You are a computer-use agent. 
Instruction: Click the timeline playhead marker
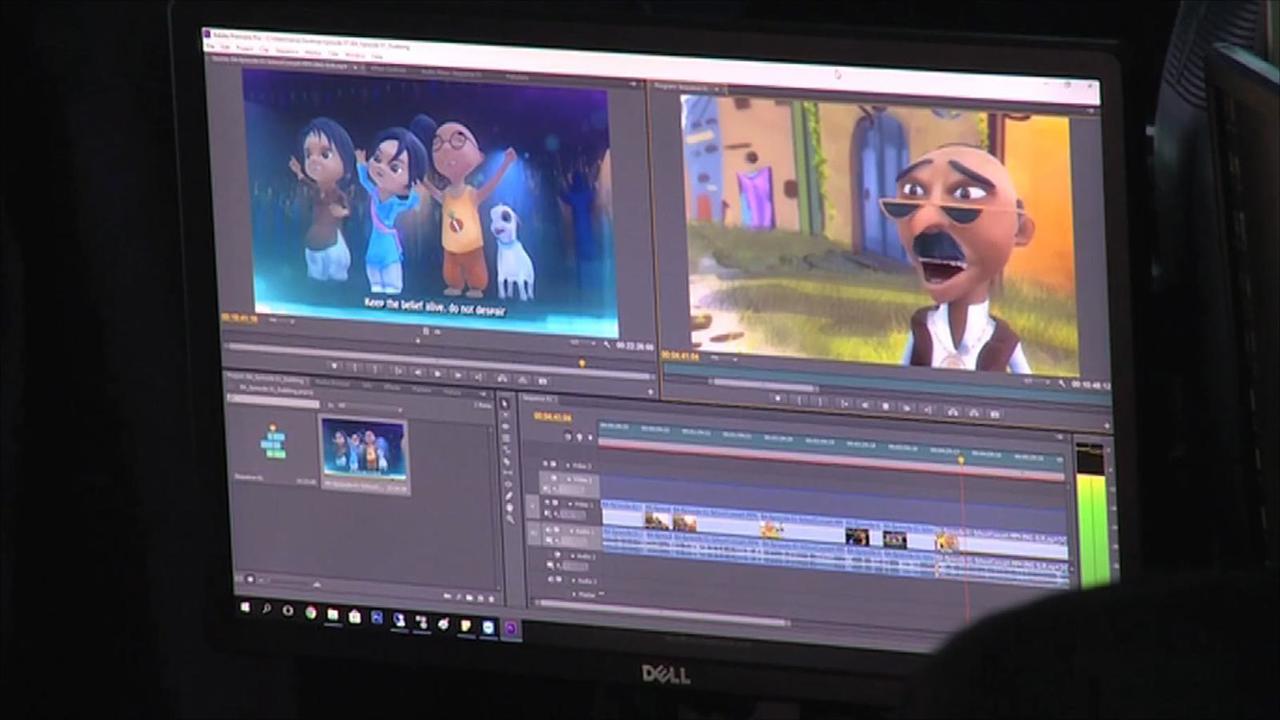coord(962,459)
